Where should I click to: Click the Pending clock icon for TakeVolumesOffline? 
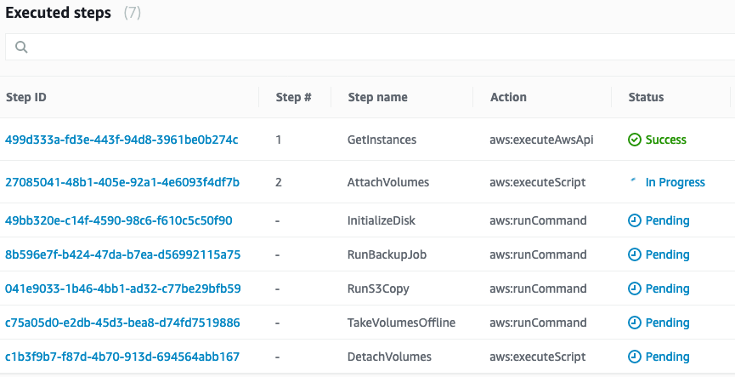point(634,323)
